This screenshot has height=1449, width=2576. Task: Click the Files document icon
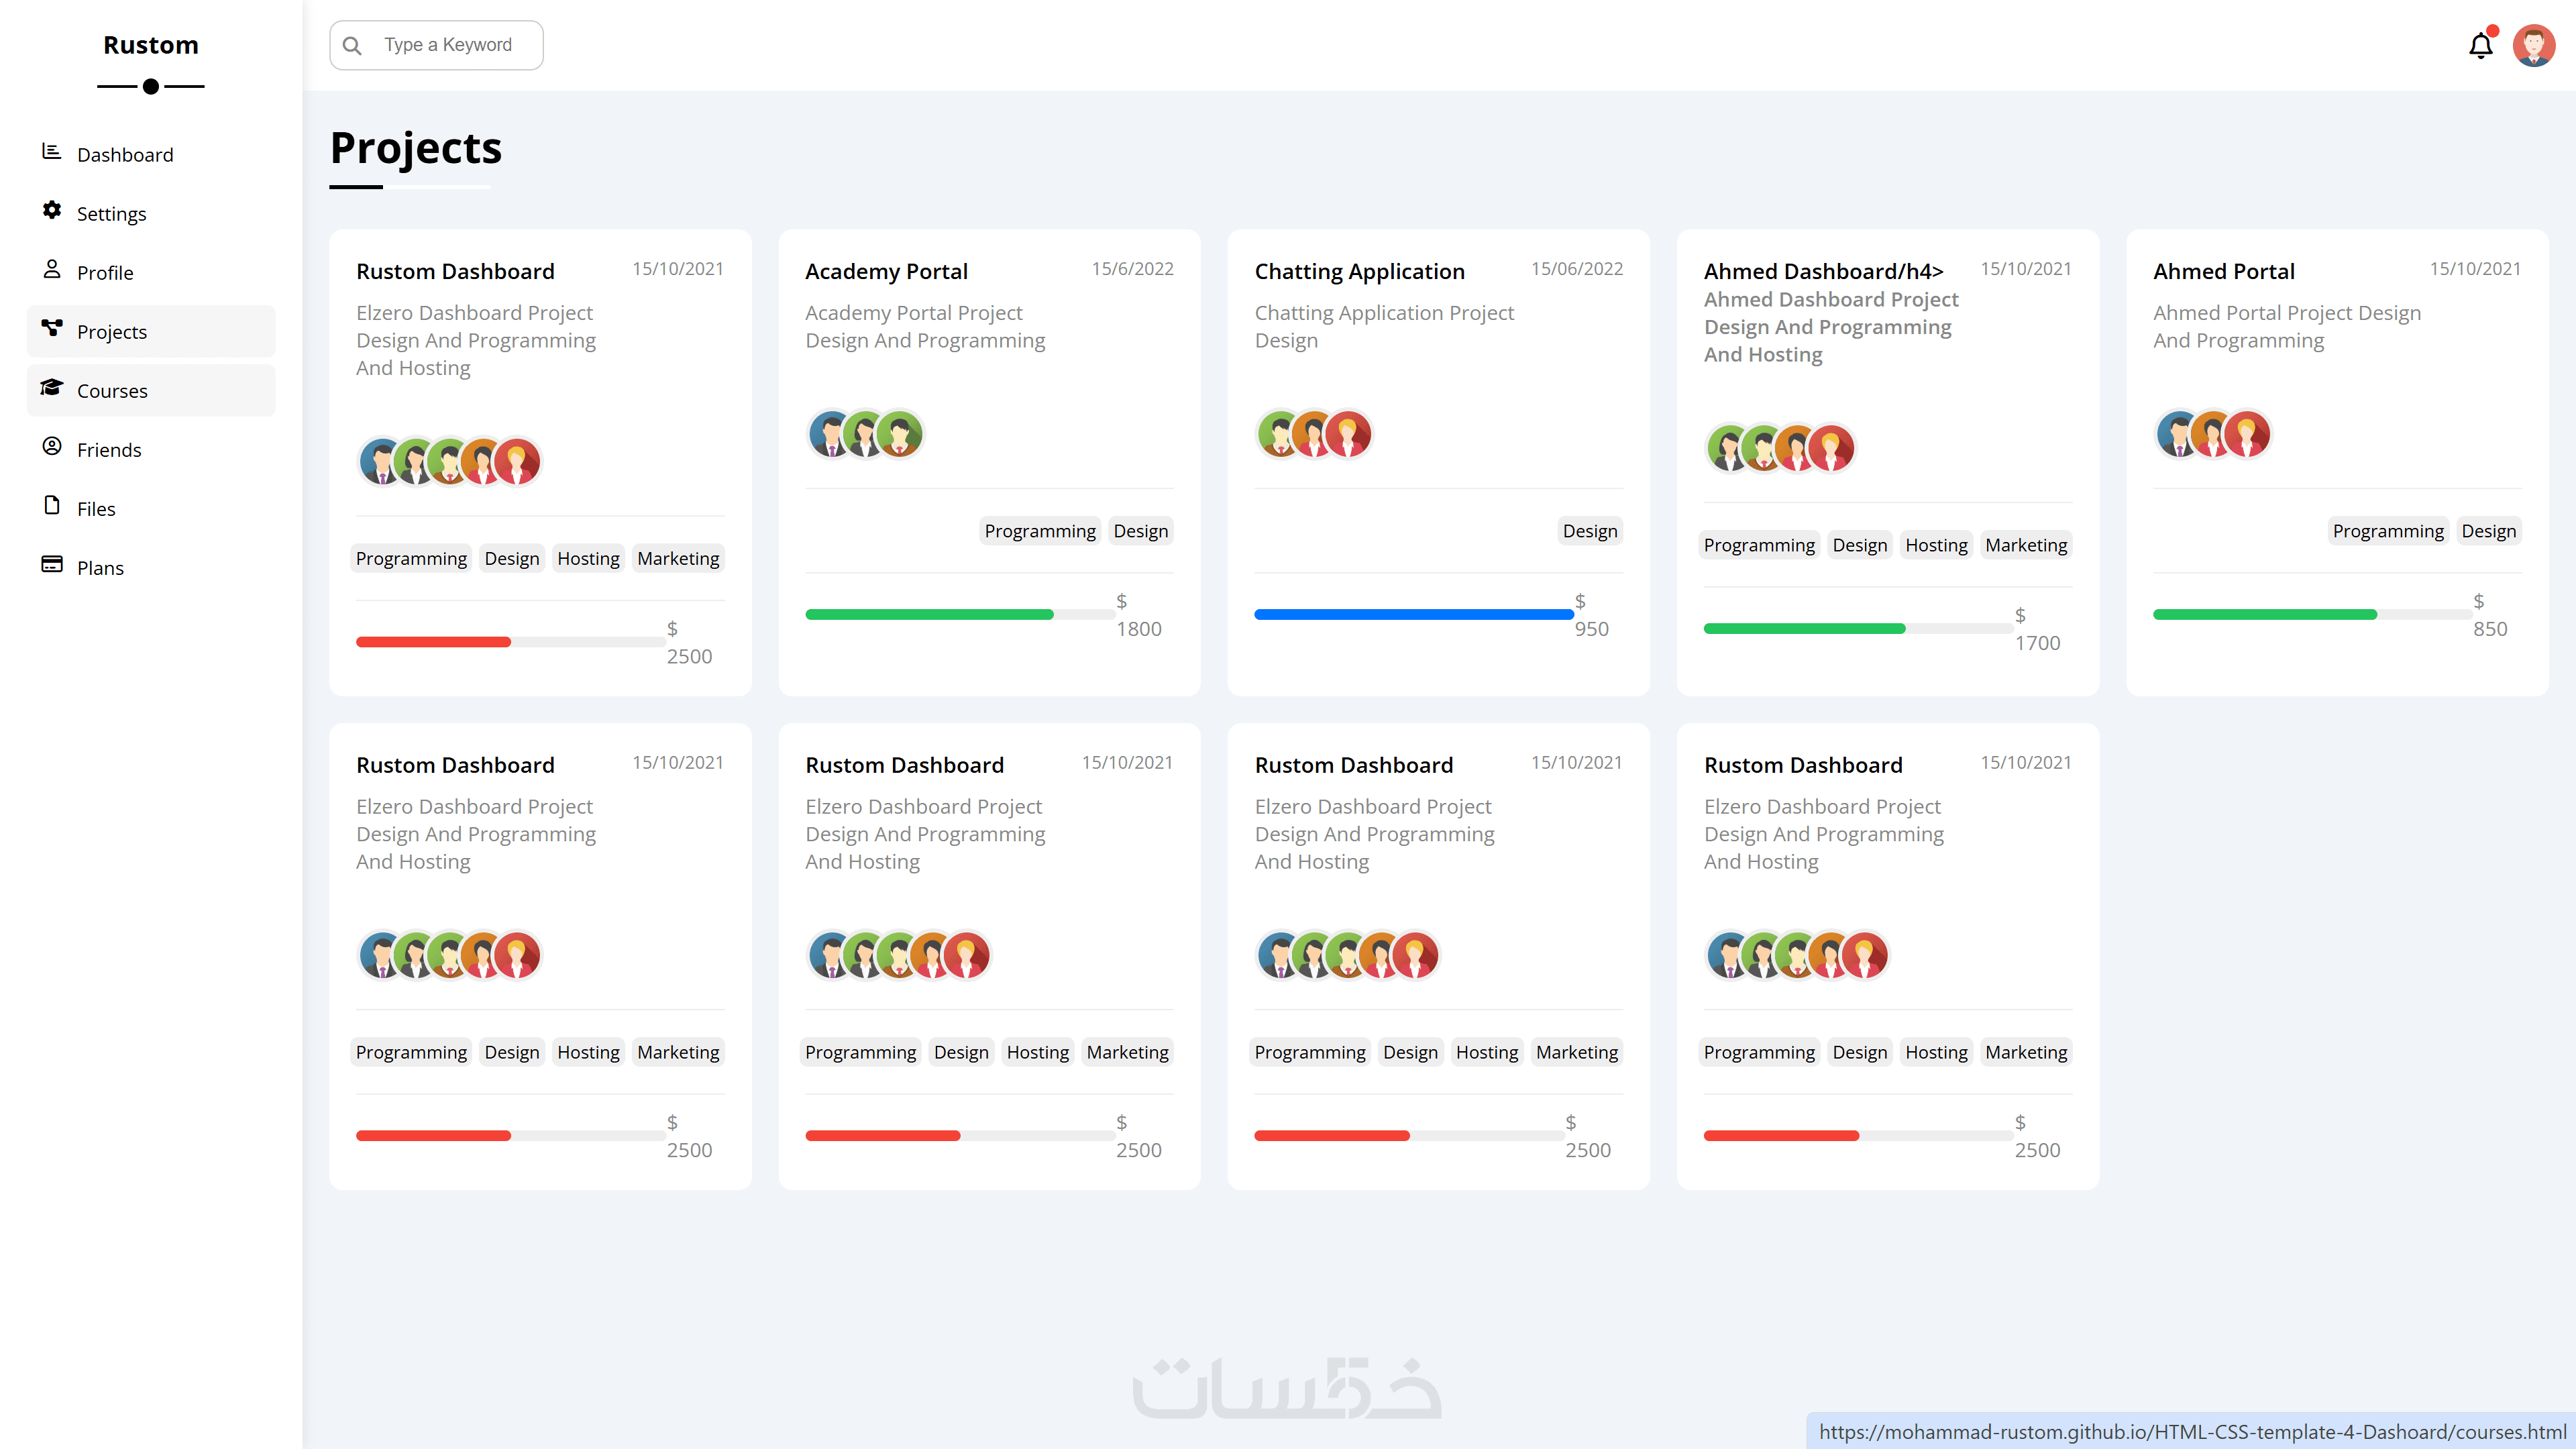click(x=52, y=506)
